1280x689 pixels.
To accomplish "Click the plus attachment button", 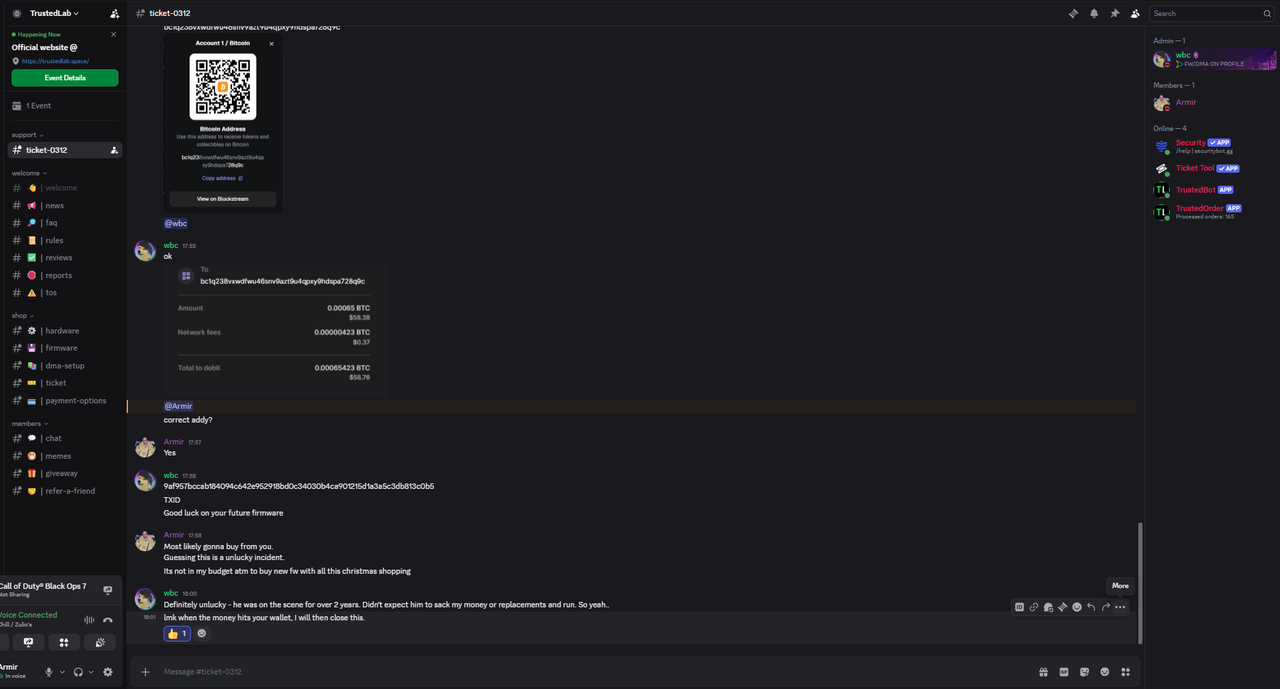I will (145, 672).
